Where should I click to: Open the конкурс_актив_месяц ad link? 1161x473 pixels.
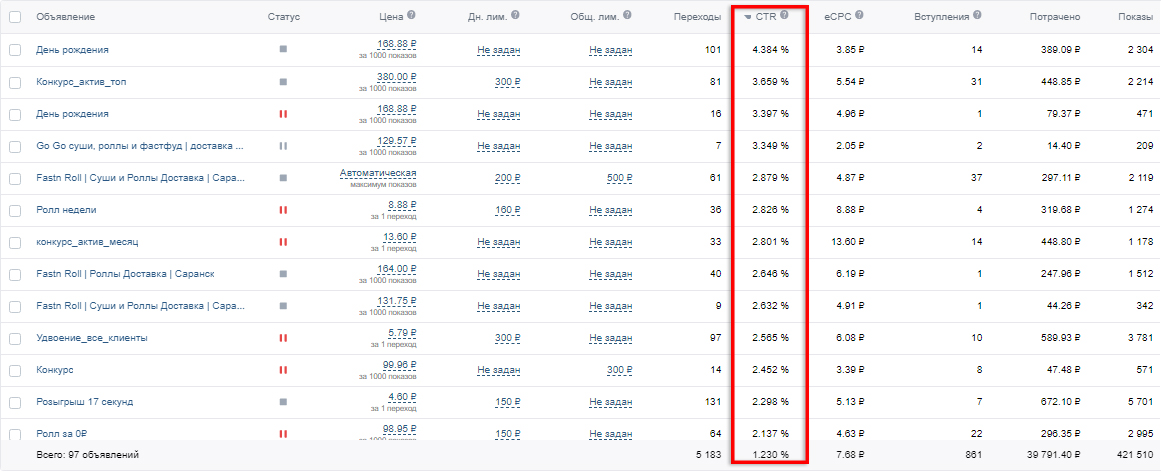point(87,242)
